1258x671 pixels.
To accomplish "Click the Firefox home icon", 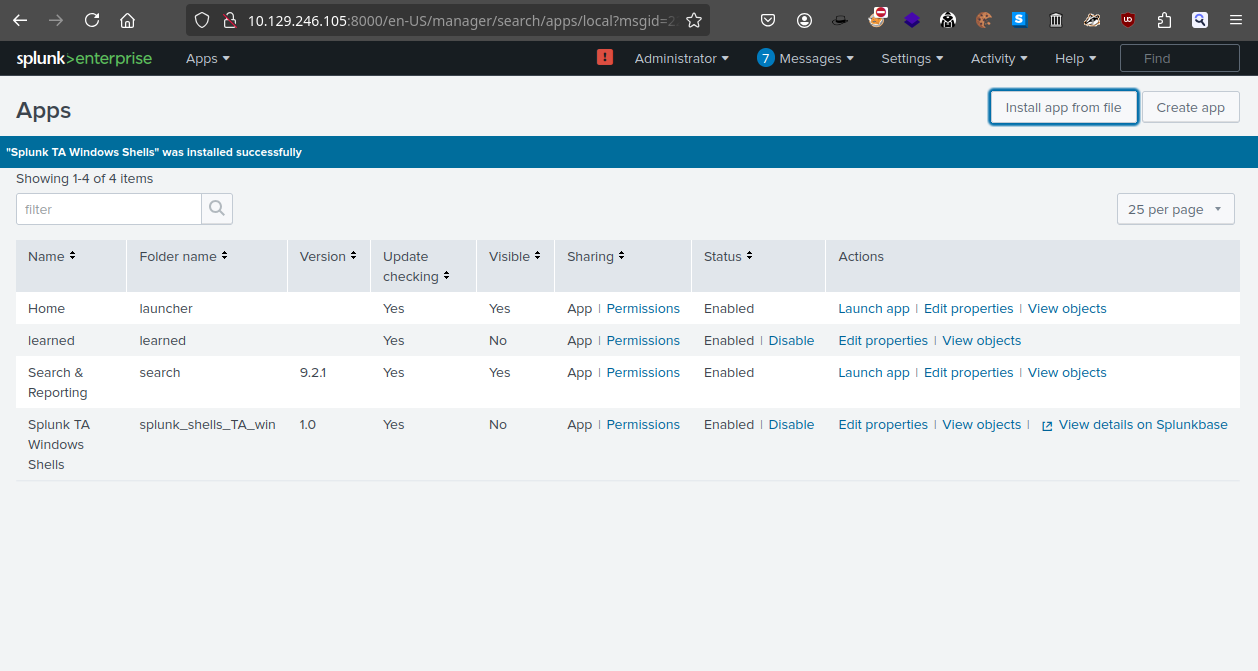I will coord(127,20).
